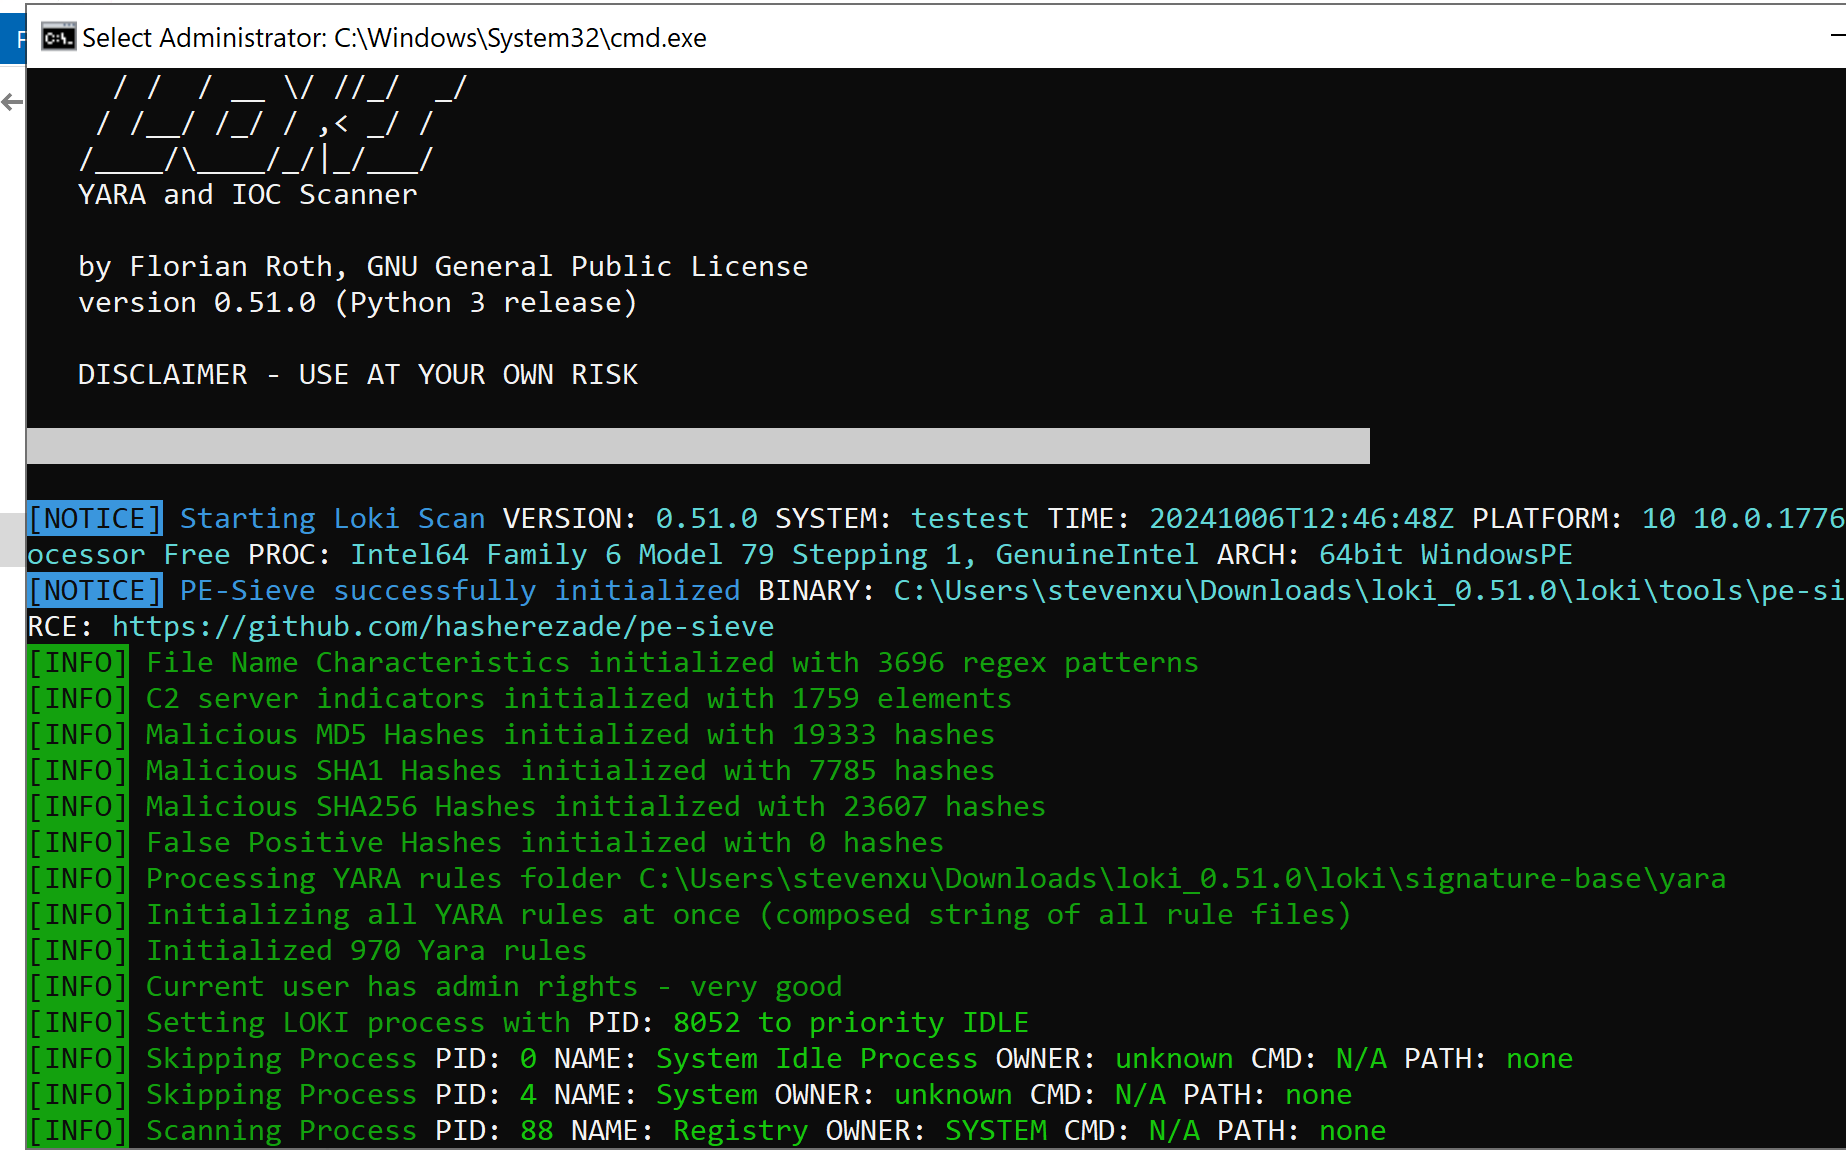Click the cmd.exe window icon in title bar
Image resolution: width=1846 pixels, height=1150 pixels.
tap(58, 38)
